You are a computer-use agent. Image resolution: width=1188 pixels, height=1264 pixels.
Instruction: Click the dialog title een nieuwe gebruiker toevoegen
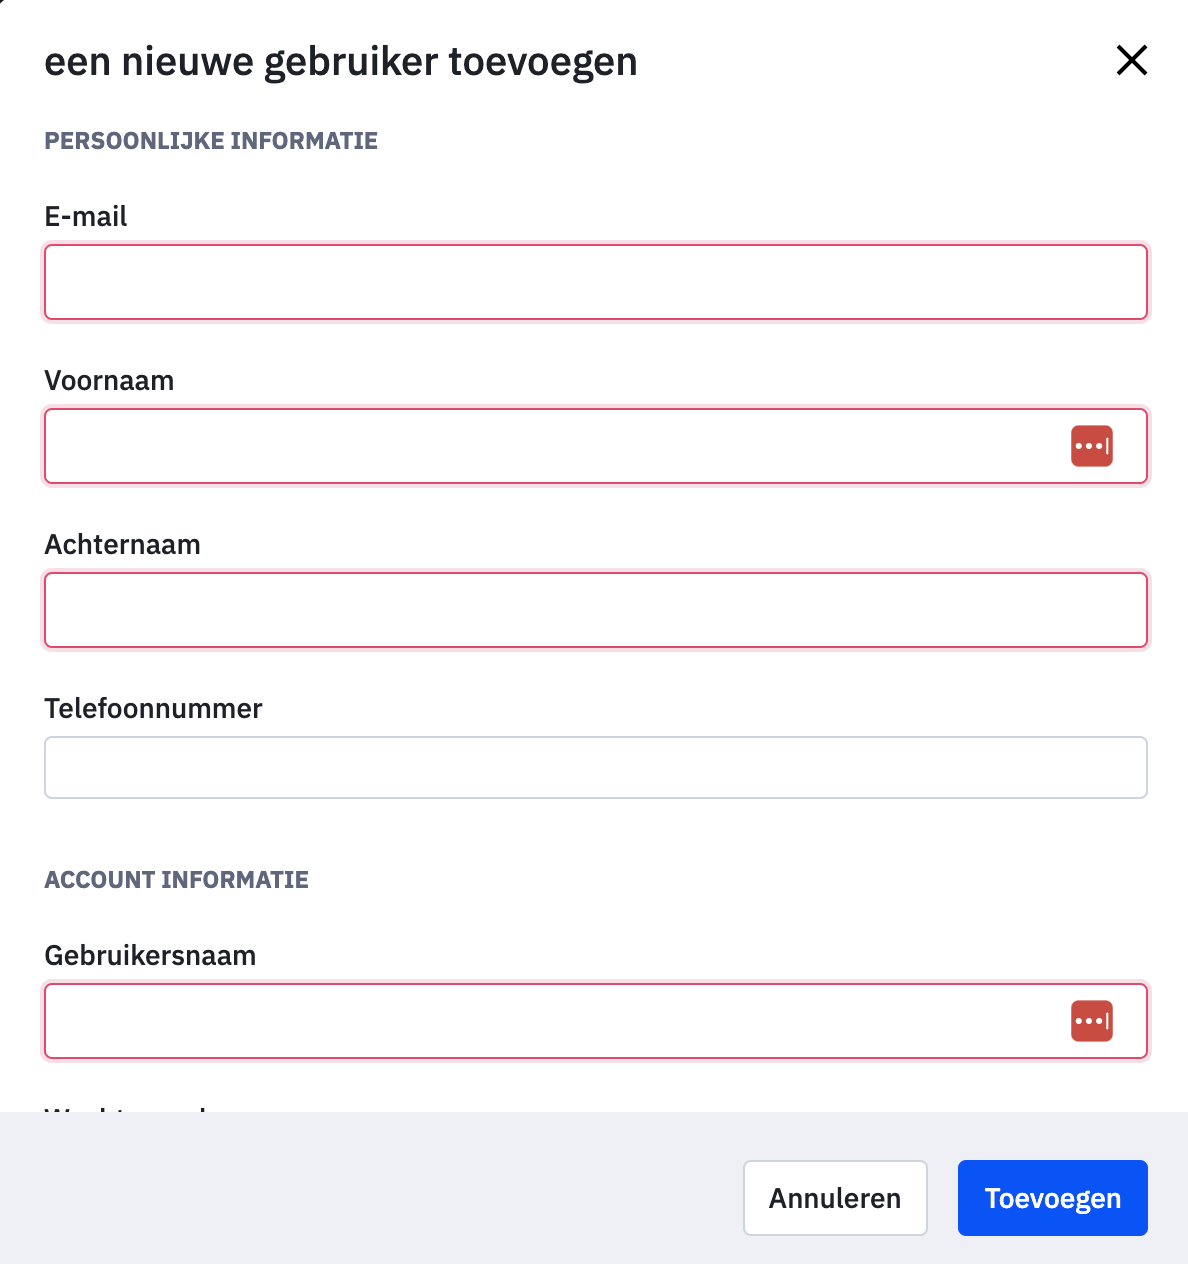click(x=340, y=61)
